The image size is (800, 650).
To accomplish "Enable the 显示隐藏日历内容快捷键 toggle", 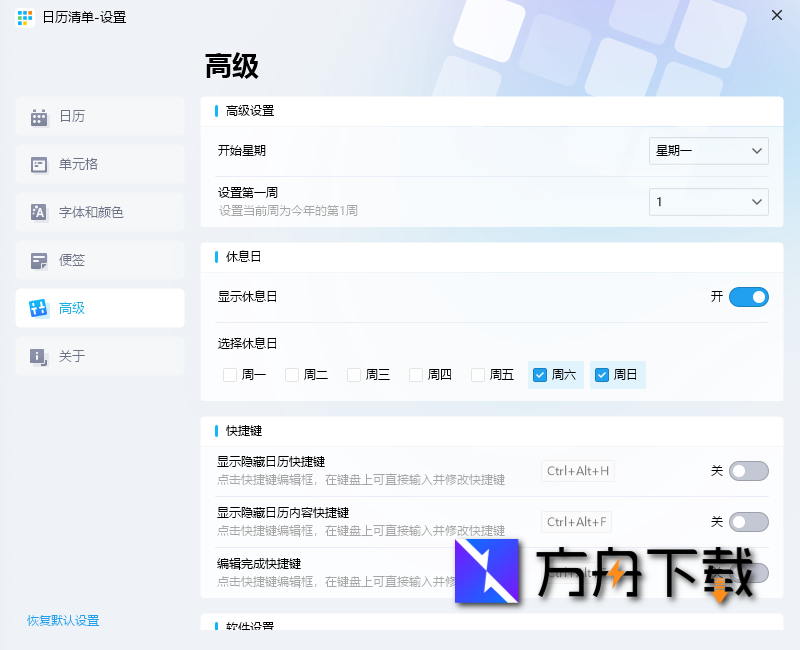I will coord(748,521).
